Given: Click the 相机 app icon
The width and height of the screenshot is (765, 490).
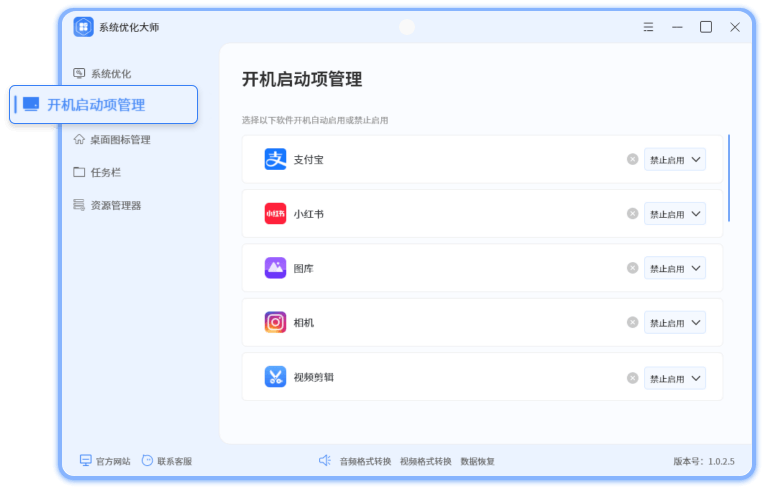Looking at the screenshot, I should point(275,322).
